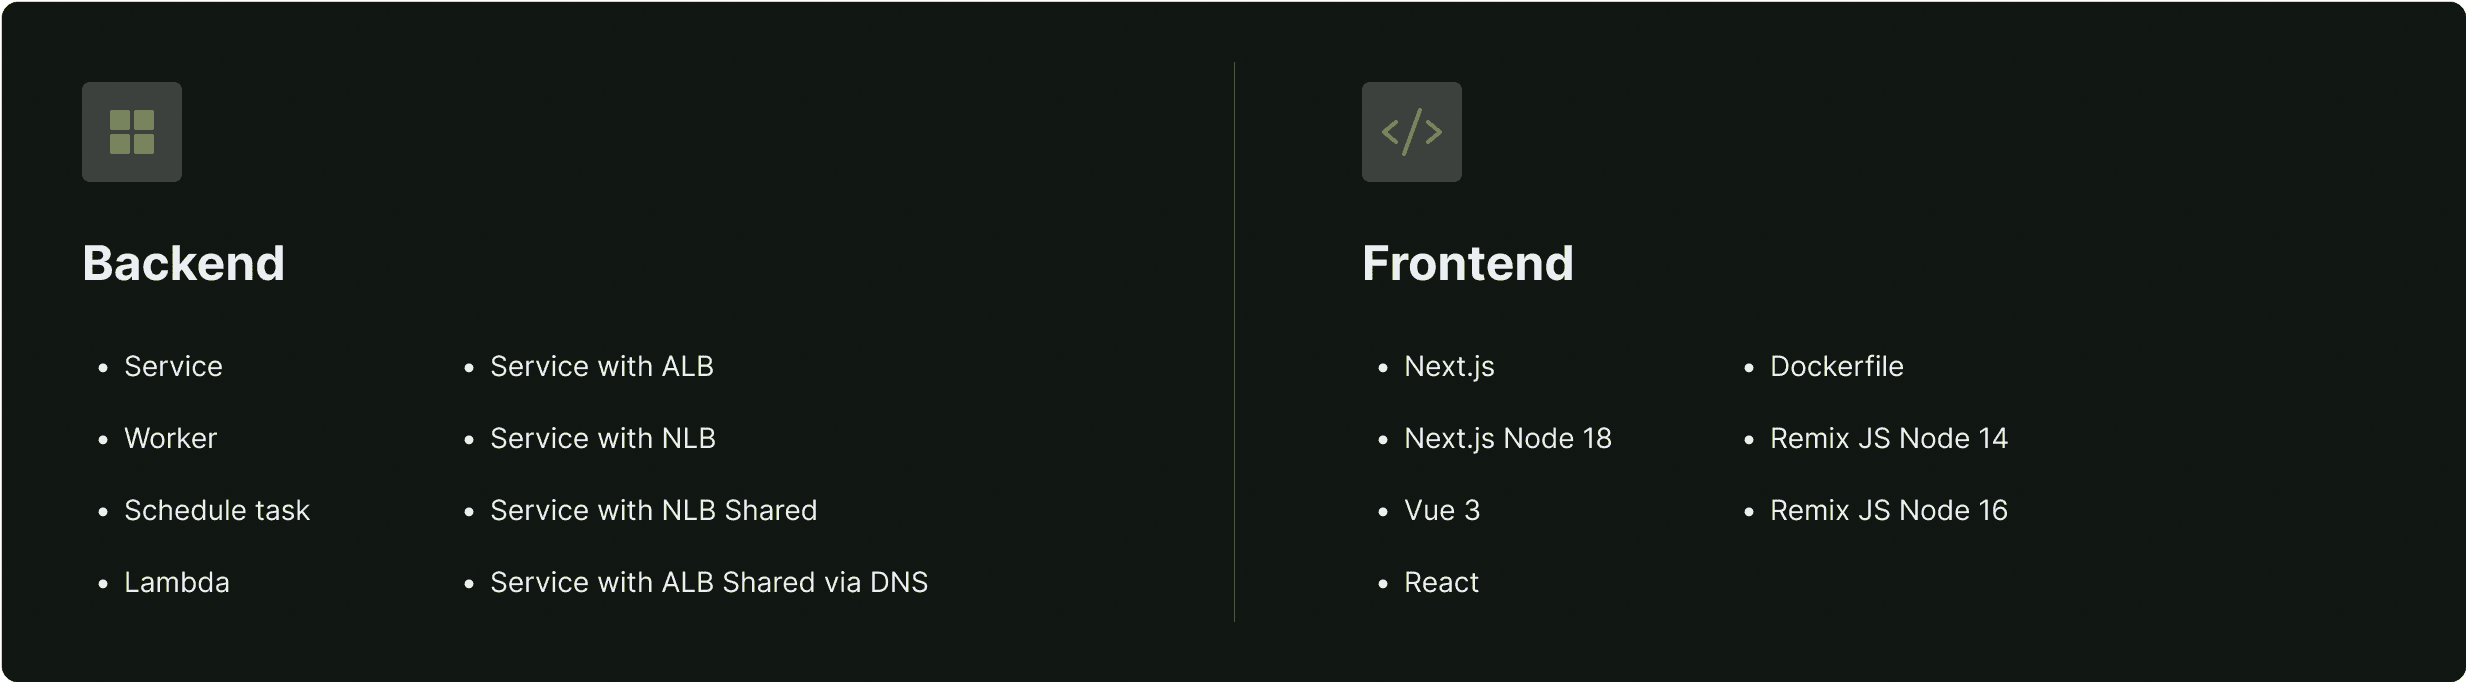
Task: Click the Schedule task item
Action: [x=216, y=510]
